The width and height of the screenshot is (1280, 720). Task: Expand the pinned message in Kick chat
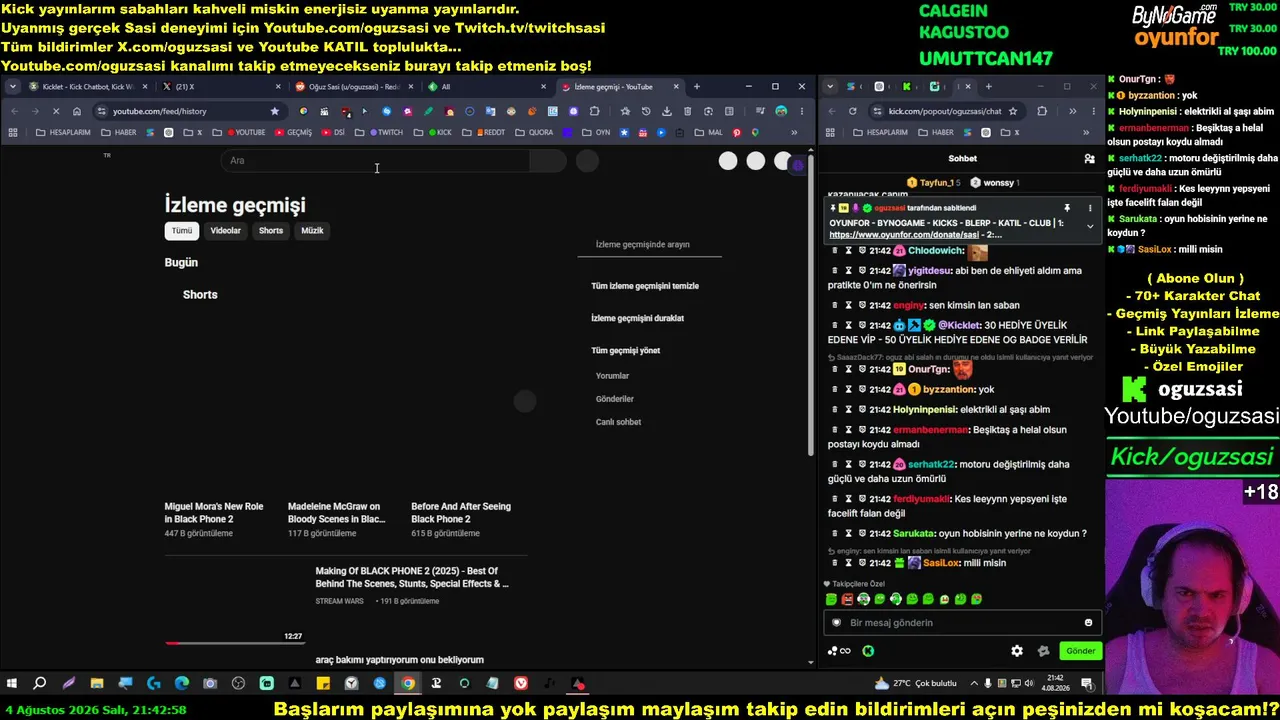pos(1090,226)
